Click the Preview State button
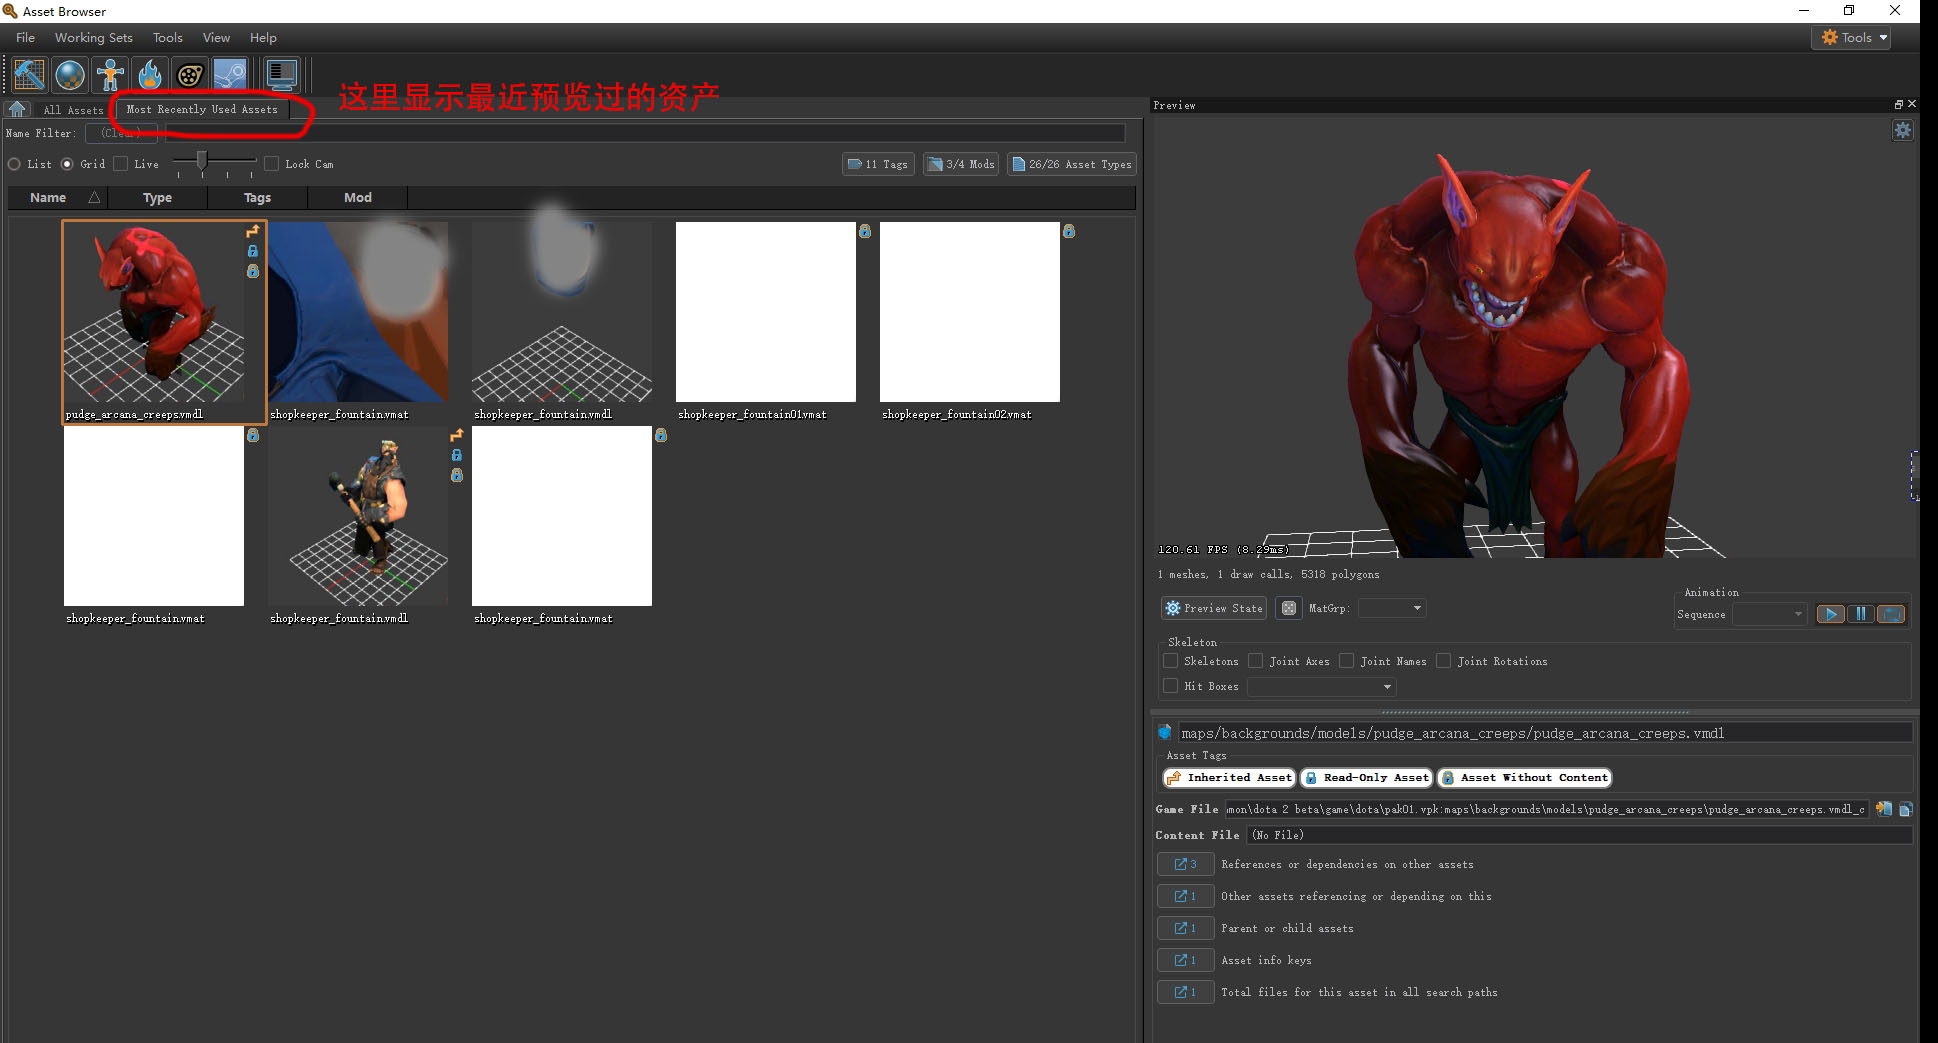Viewport: 1938px width, 1043px height. point(1214,608)
